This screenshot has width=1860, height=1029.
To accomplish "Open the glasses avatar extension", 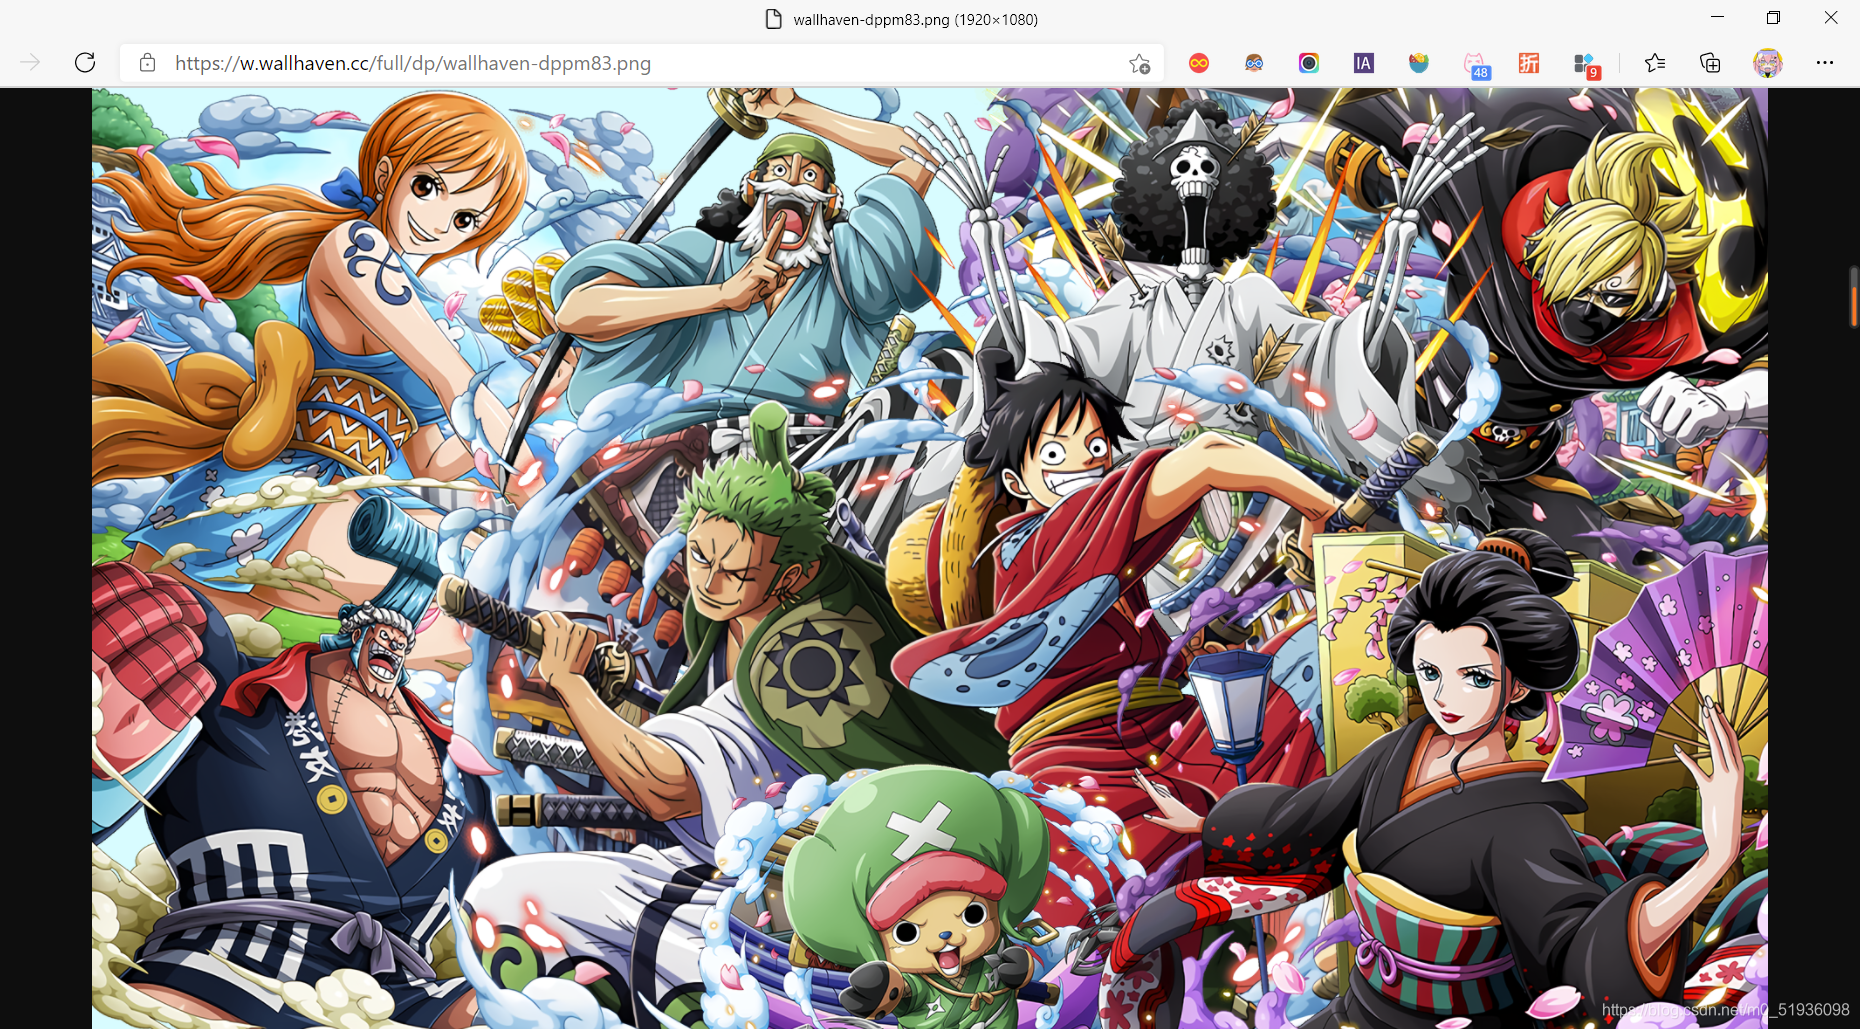I will point(1254,63).
